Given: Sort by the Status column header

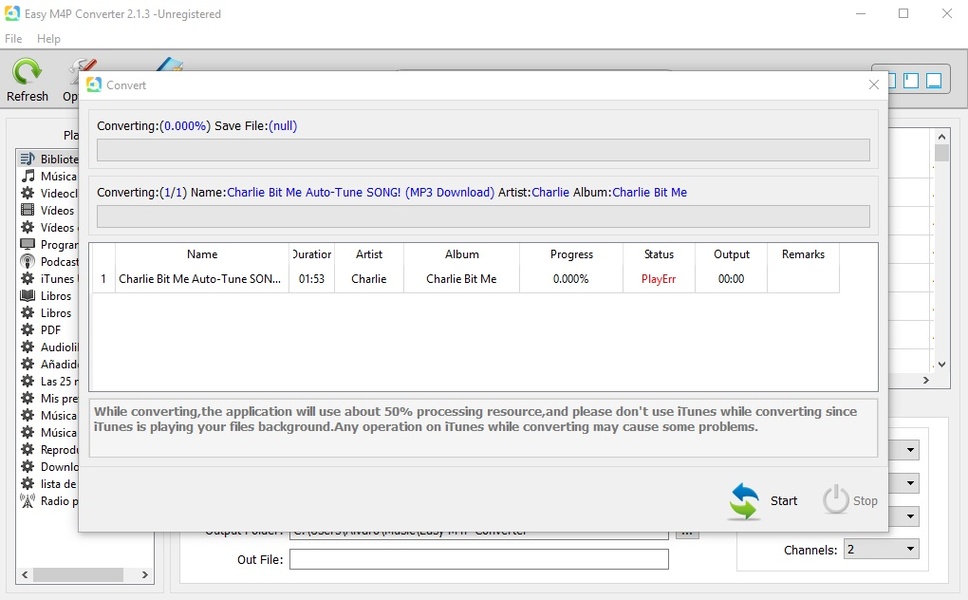Looking at the screenshot, I should (x=659, y=254).
